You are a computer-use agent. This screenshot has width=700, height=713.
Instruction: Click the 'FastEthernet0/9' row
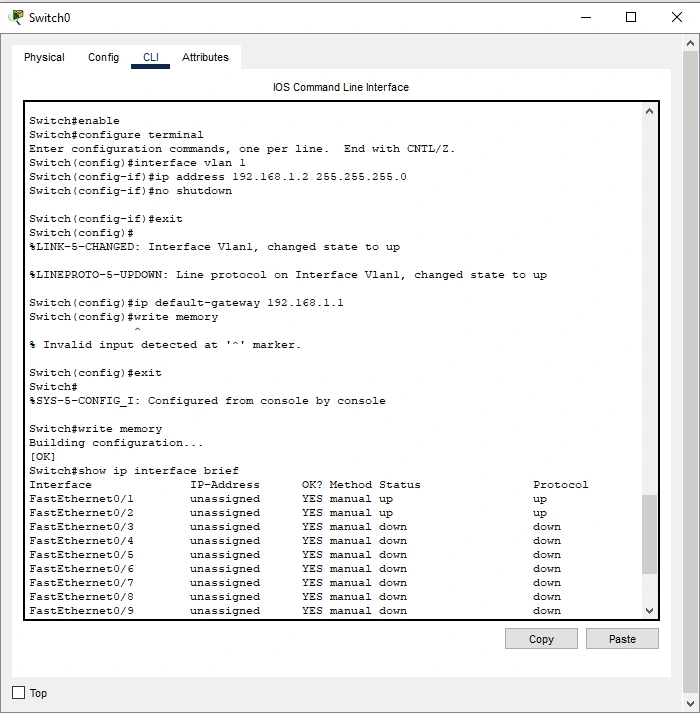click(295, 611)
